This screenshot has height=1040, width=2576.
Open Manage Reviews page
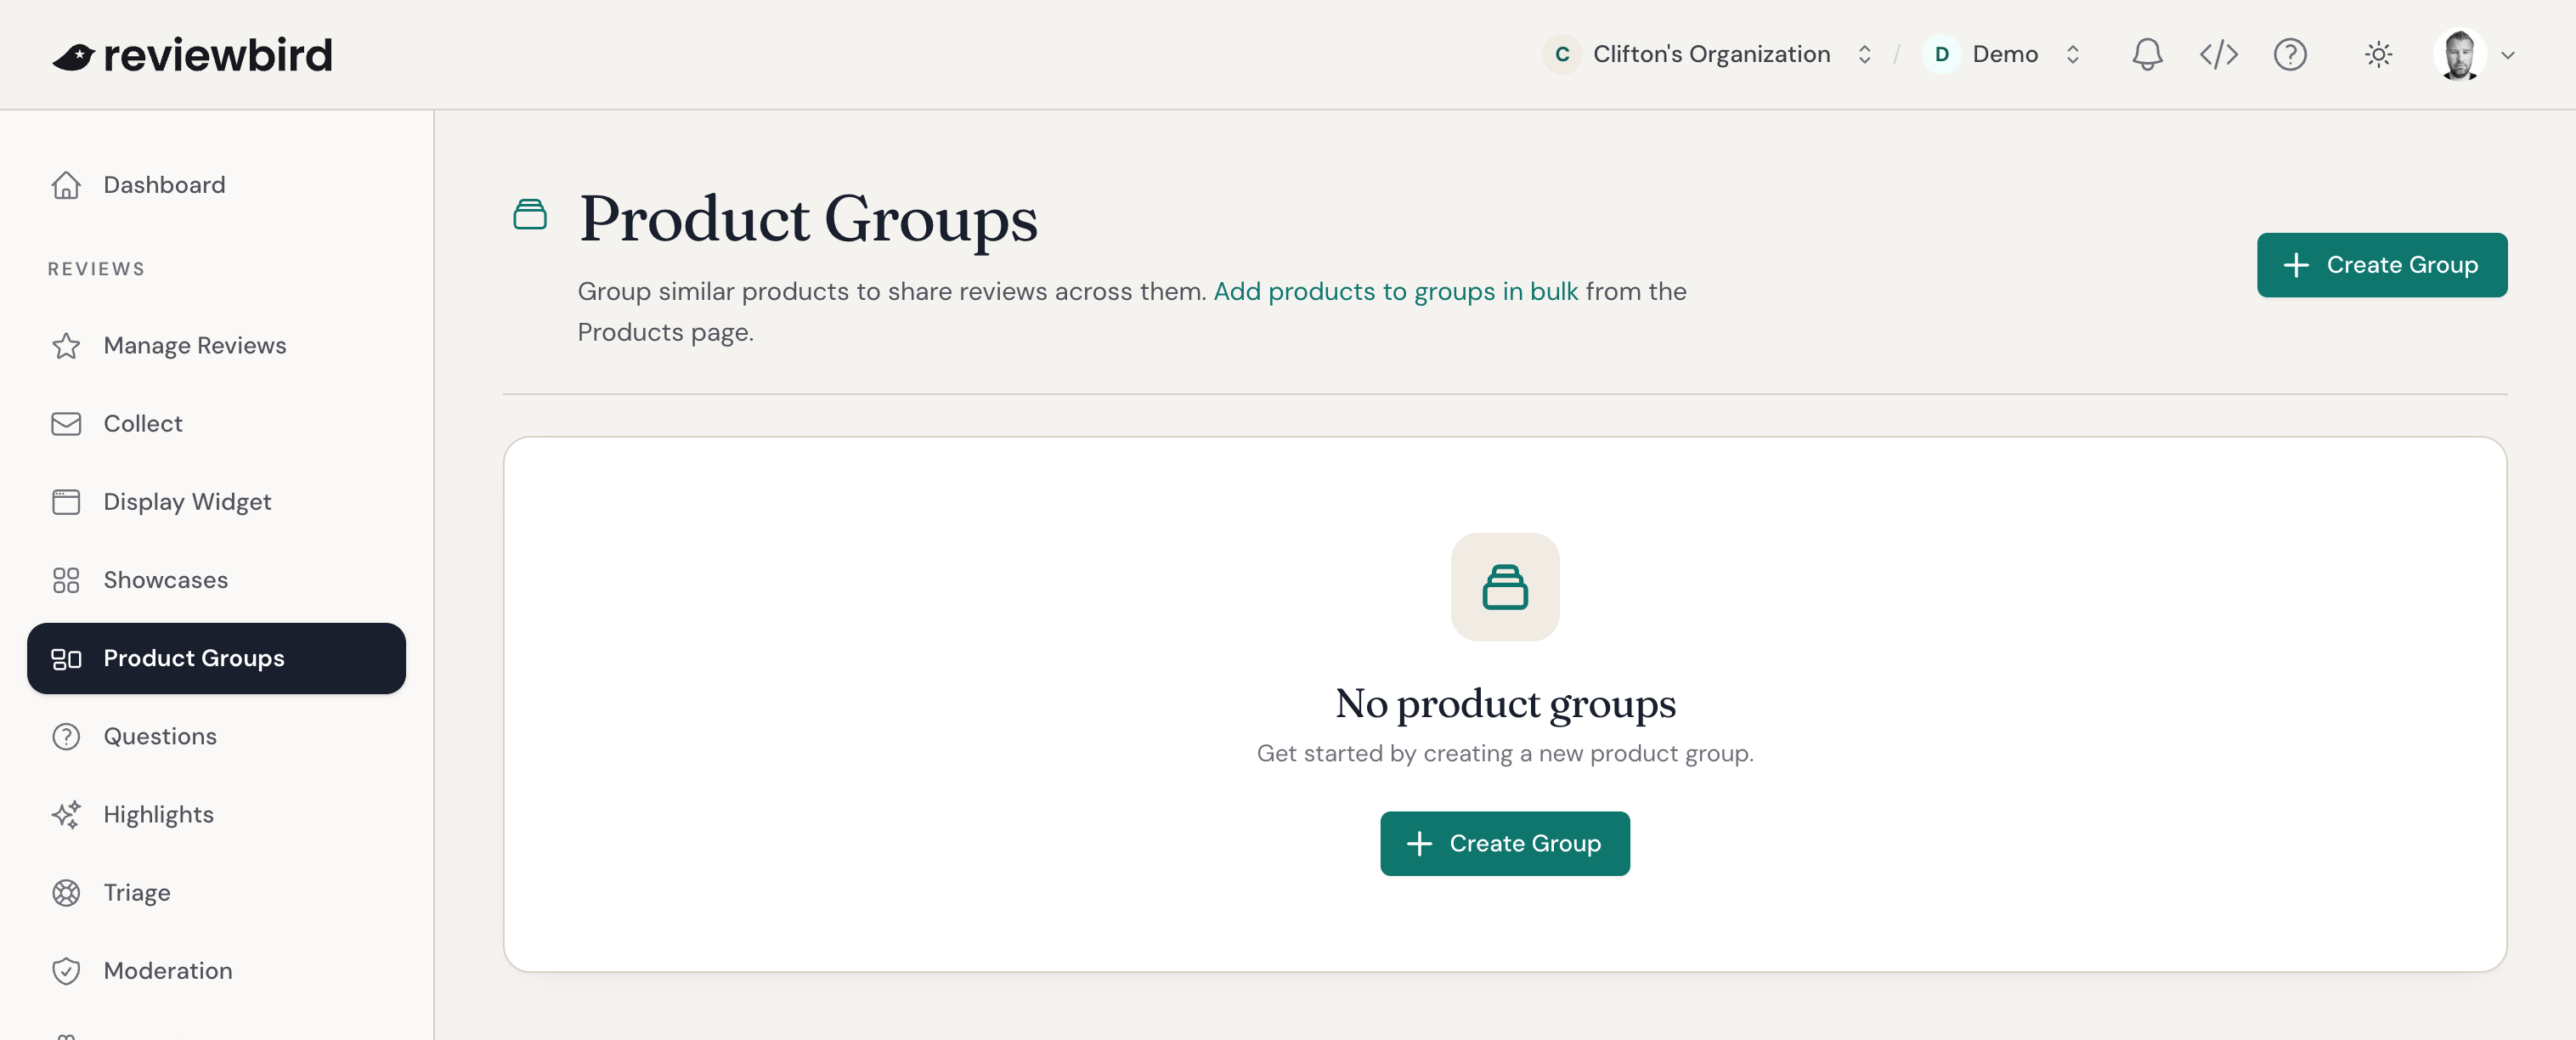[216, 345]
